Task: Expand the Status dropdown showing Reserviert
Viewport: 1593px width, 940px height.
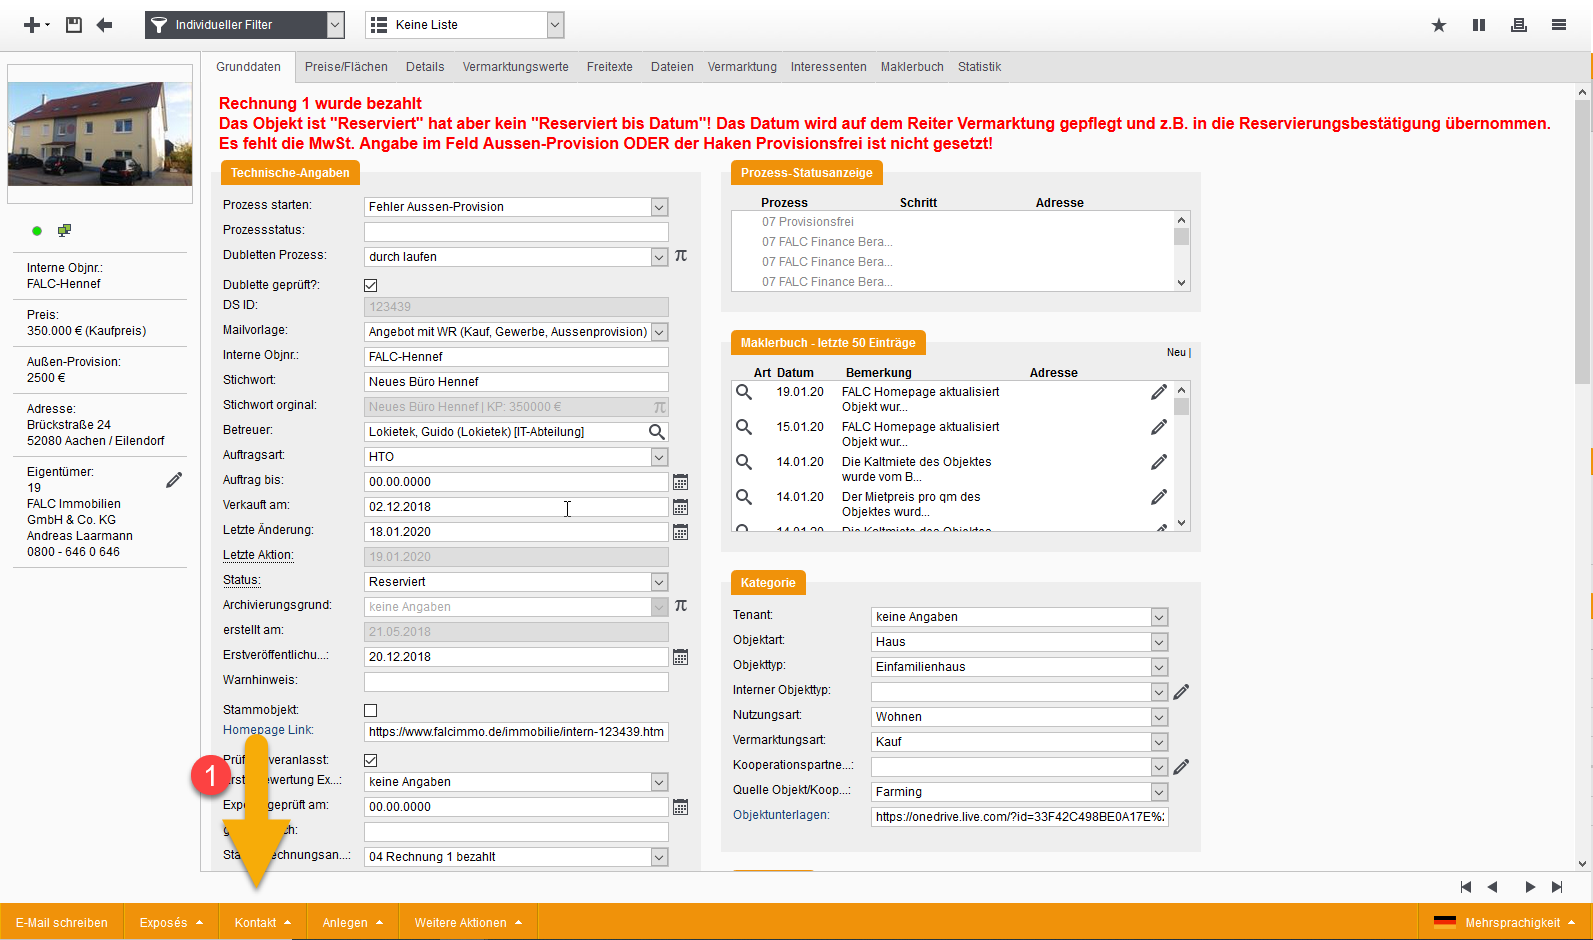Action: point(658,582)
